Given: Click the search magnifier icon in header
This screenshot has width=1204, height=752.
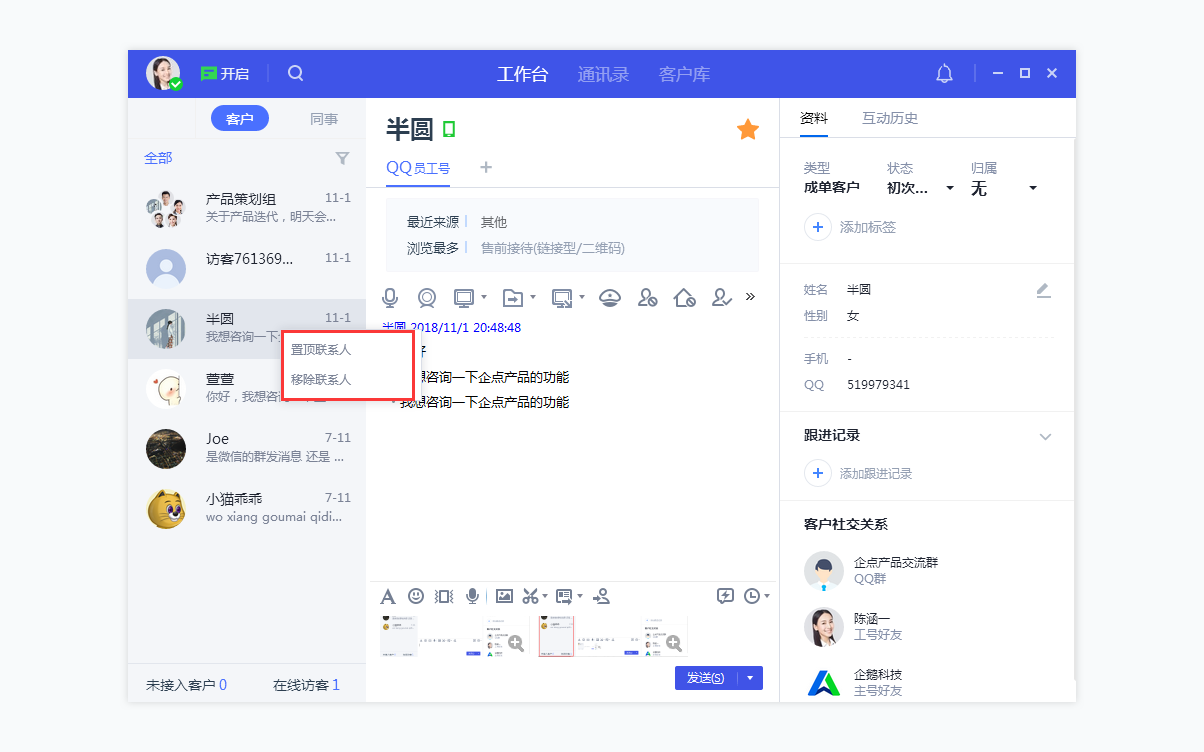Looking at the screenshot, I should pyautogui.click(x=295, y=73).
